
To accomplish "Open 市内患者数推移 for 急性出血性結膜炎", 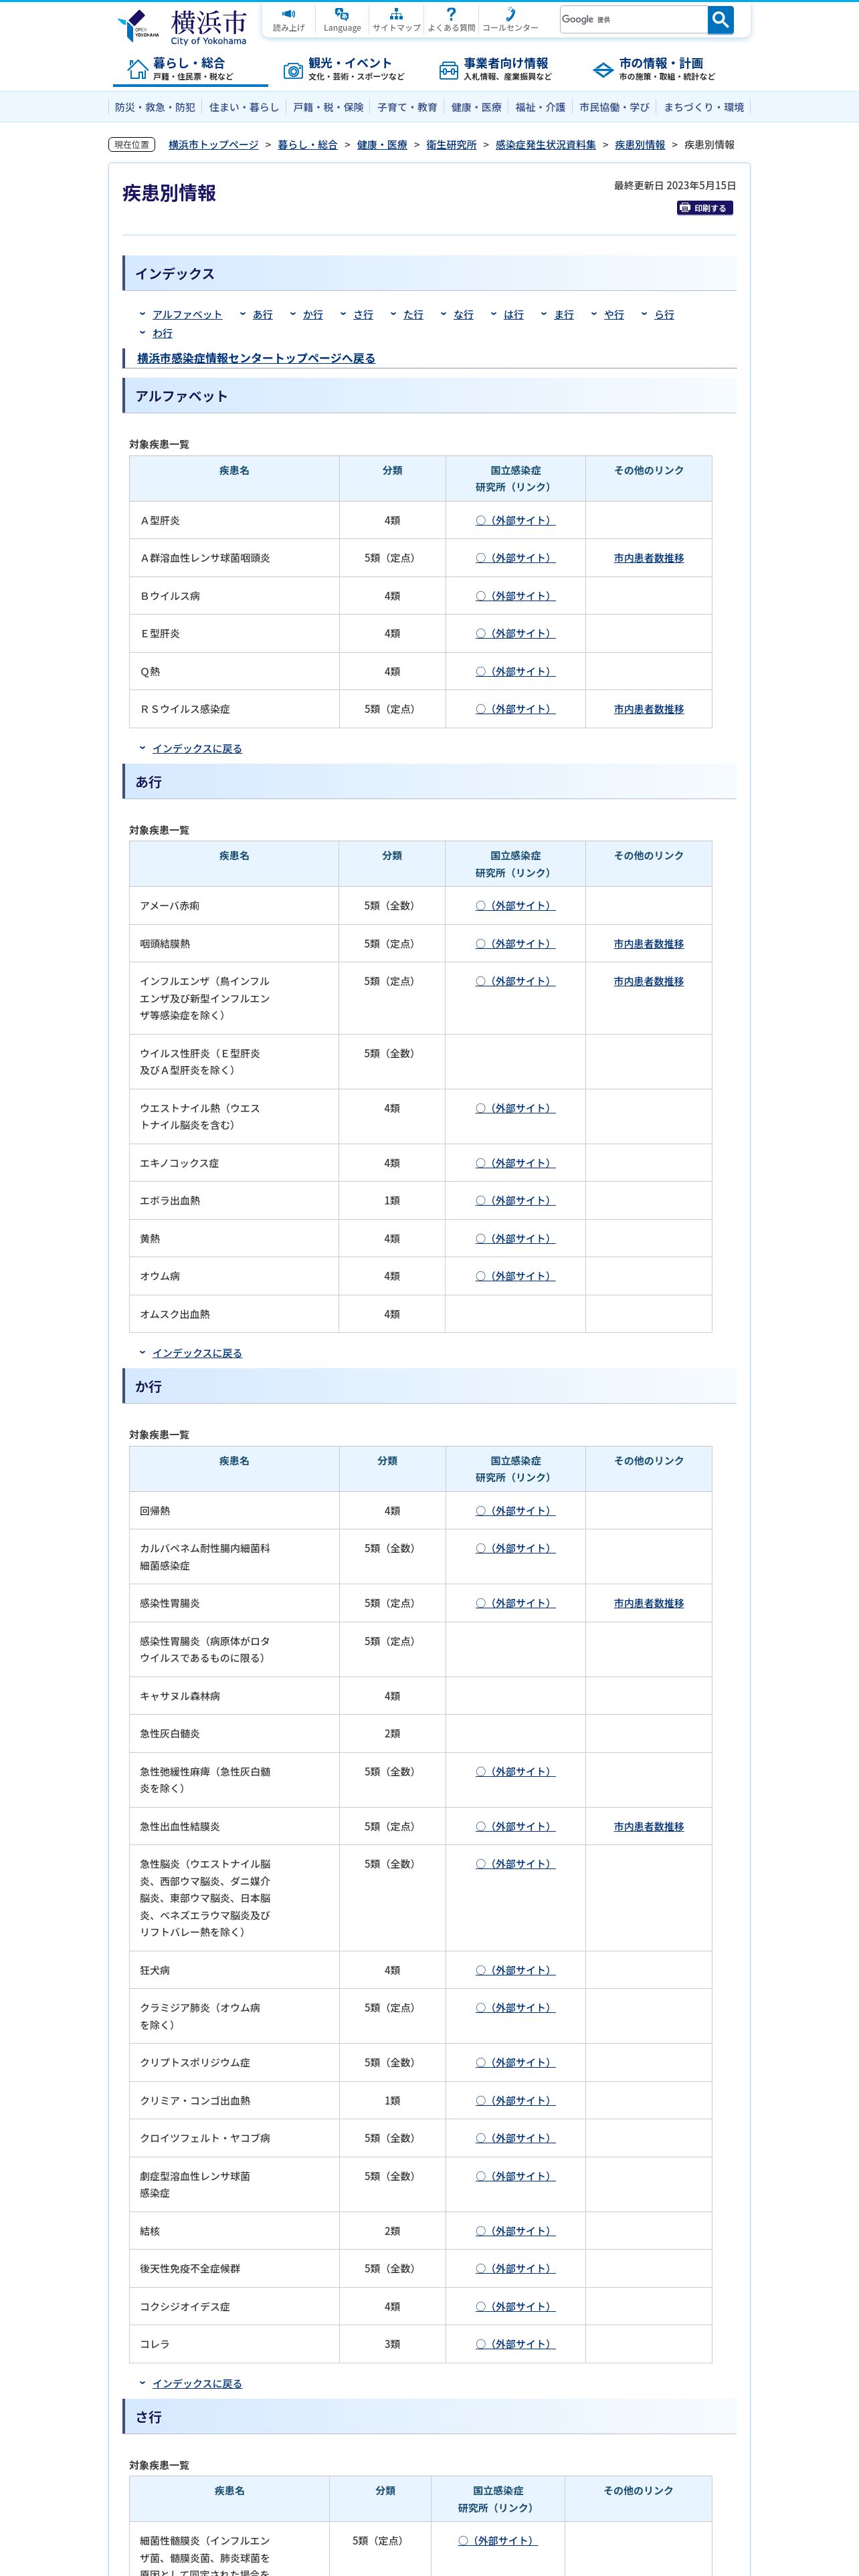I will pos(649,1826).
